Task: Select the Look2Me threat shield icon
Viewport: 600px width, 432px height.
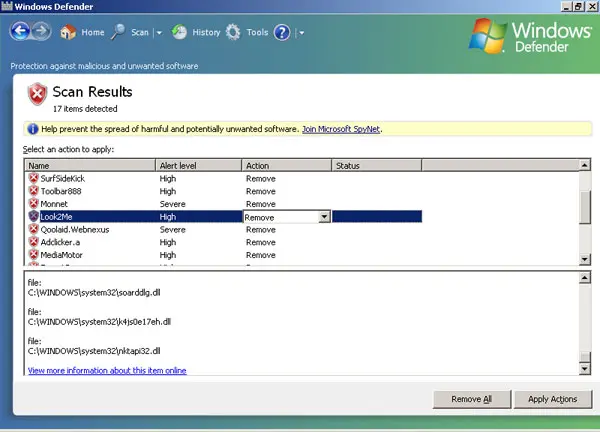Action: coord(34,216)
